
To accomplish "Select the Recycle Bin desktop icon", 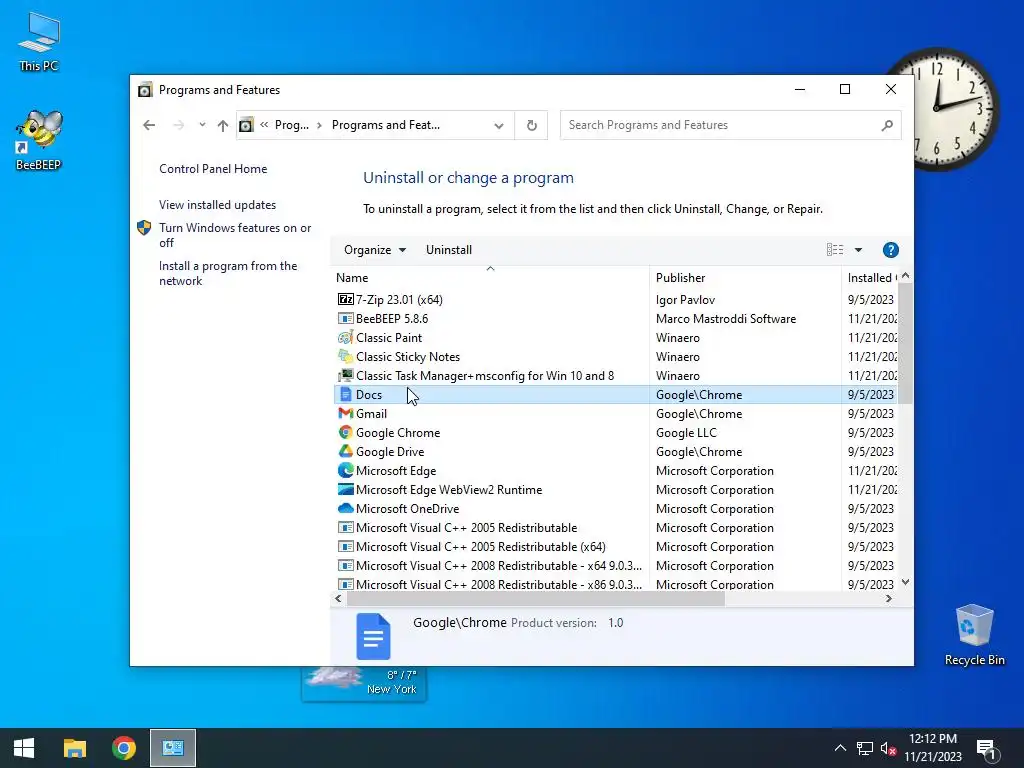I will (x=974, y=635).
